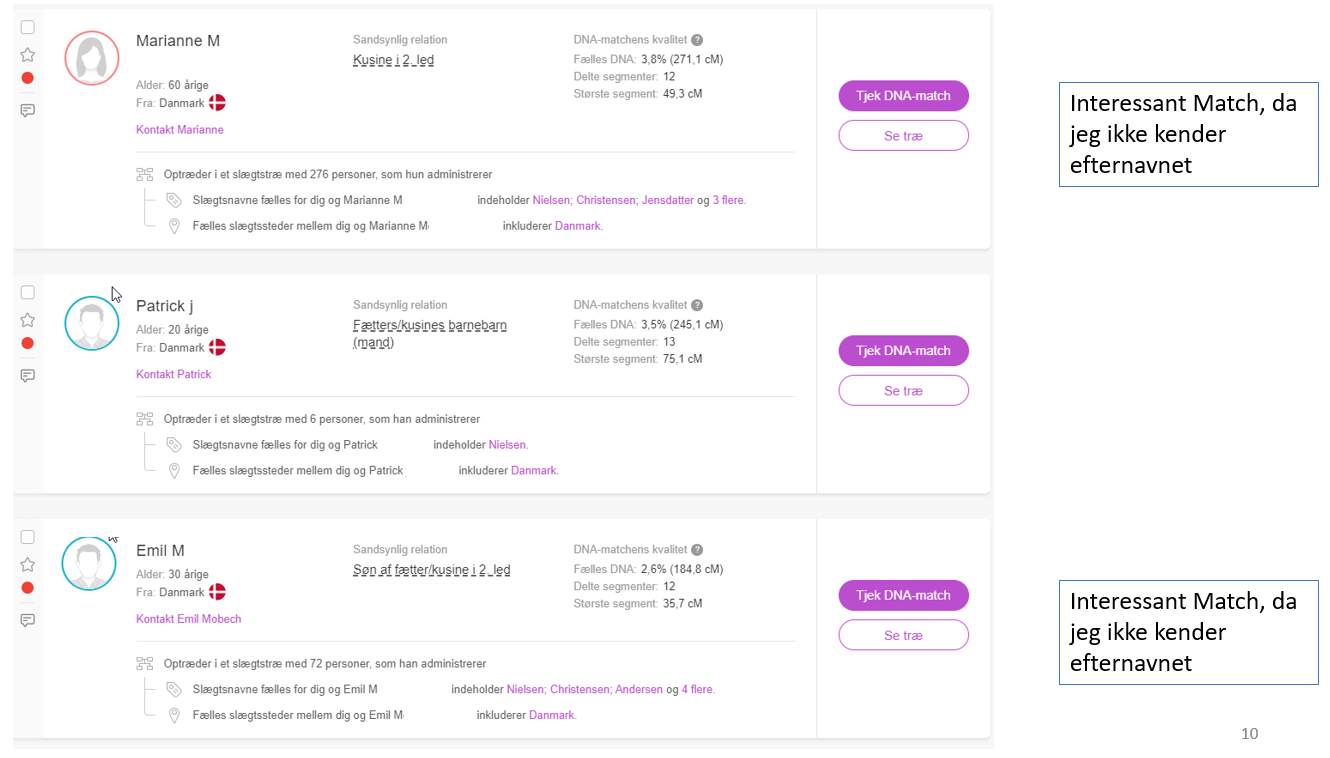Open 'Kusine i 2. led' relation details
Viewport: 1330px width, 758px height.
point(393,60)
